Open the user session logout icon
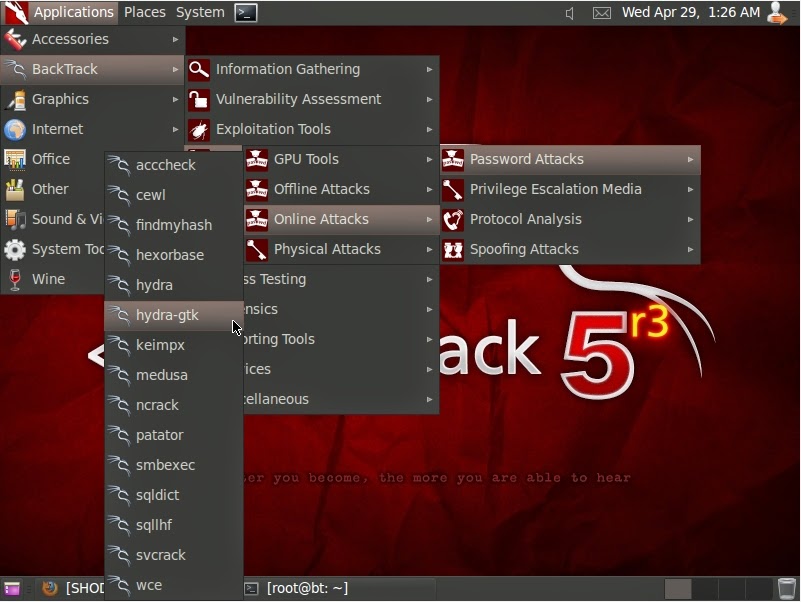The height and width of the screenshot is (602, 801). coord(777,13)
